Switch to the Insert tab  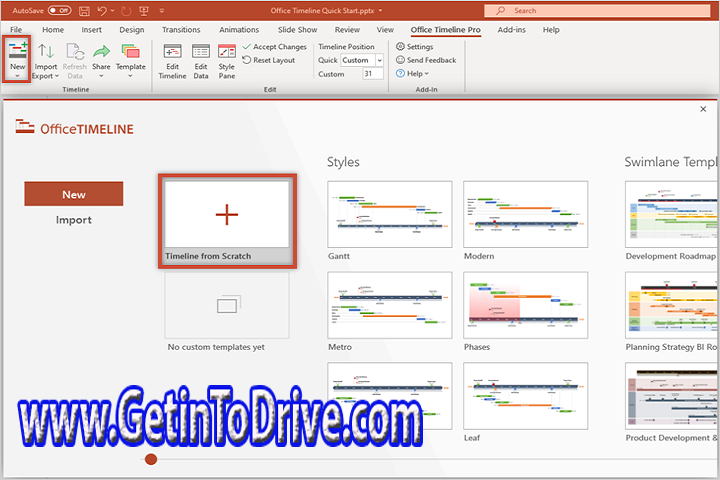91,30
